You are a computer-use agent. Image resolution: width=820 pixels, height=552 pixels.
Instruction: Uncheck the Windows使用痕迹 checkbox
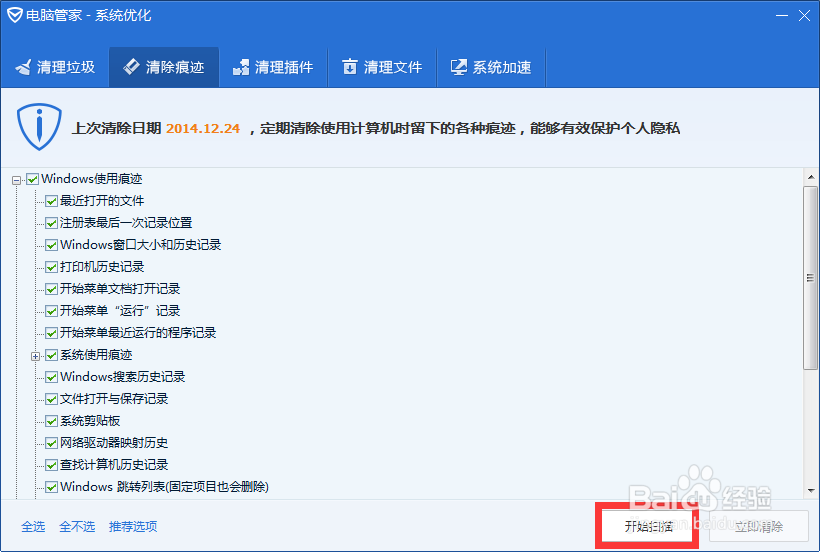pyautogui.click(x=32, y=179)
